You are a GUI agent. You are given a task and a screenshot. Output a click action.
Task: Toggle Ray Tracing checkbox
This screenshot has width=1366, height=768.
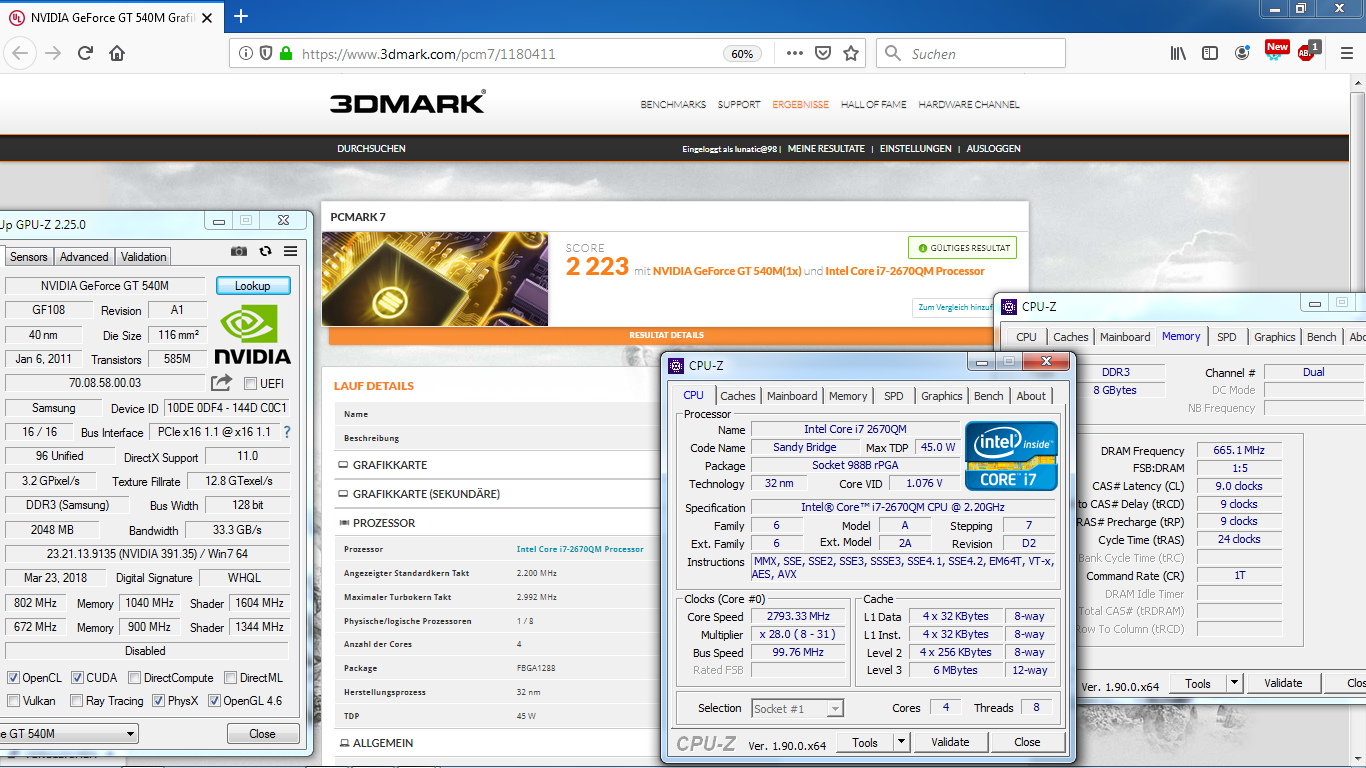(76, 701)
